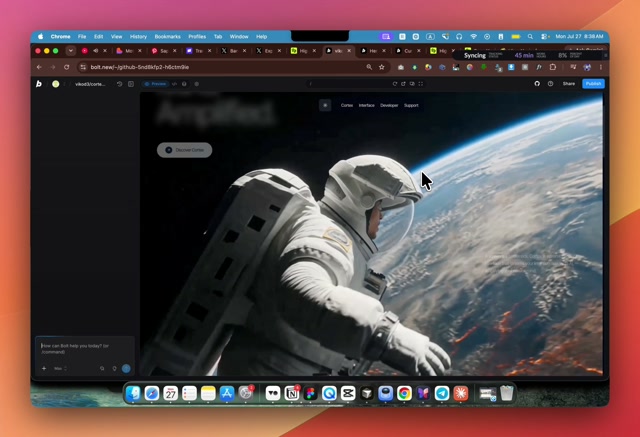
Task: Toggle preview fullscreen icon
Action: coord(421,84)
